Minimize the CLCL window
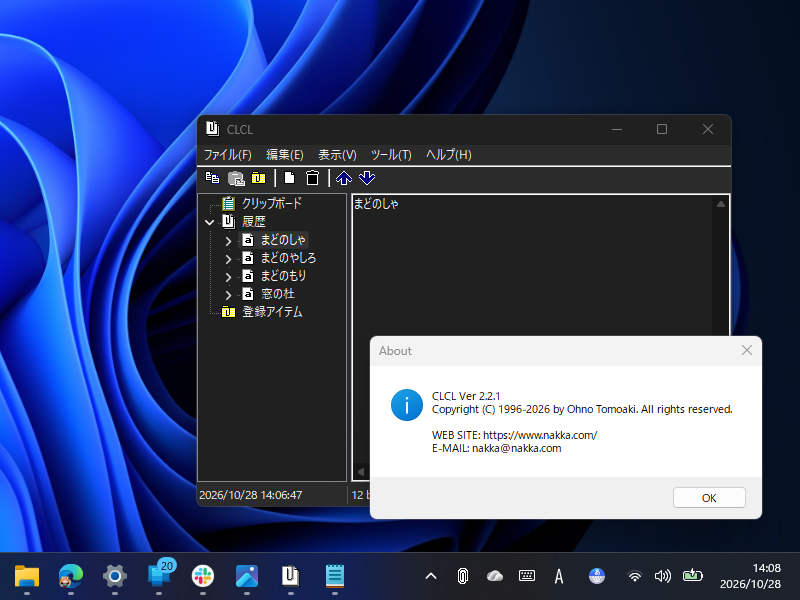Viewport: 800px width, 600px height. 617,129
